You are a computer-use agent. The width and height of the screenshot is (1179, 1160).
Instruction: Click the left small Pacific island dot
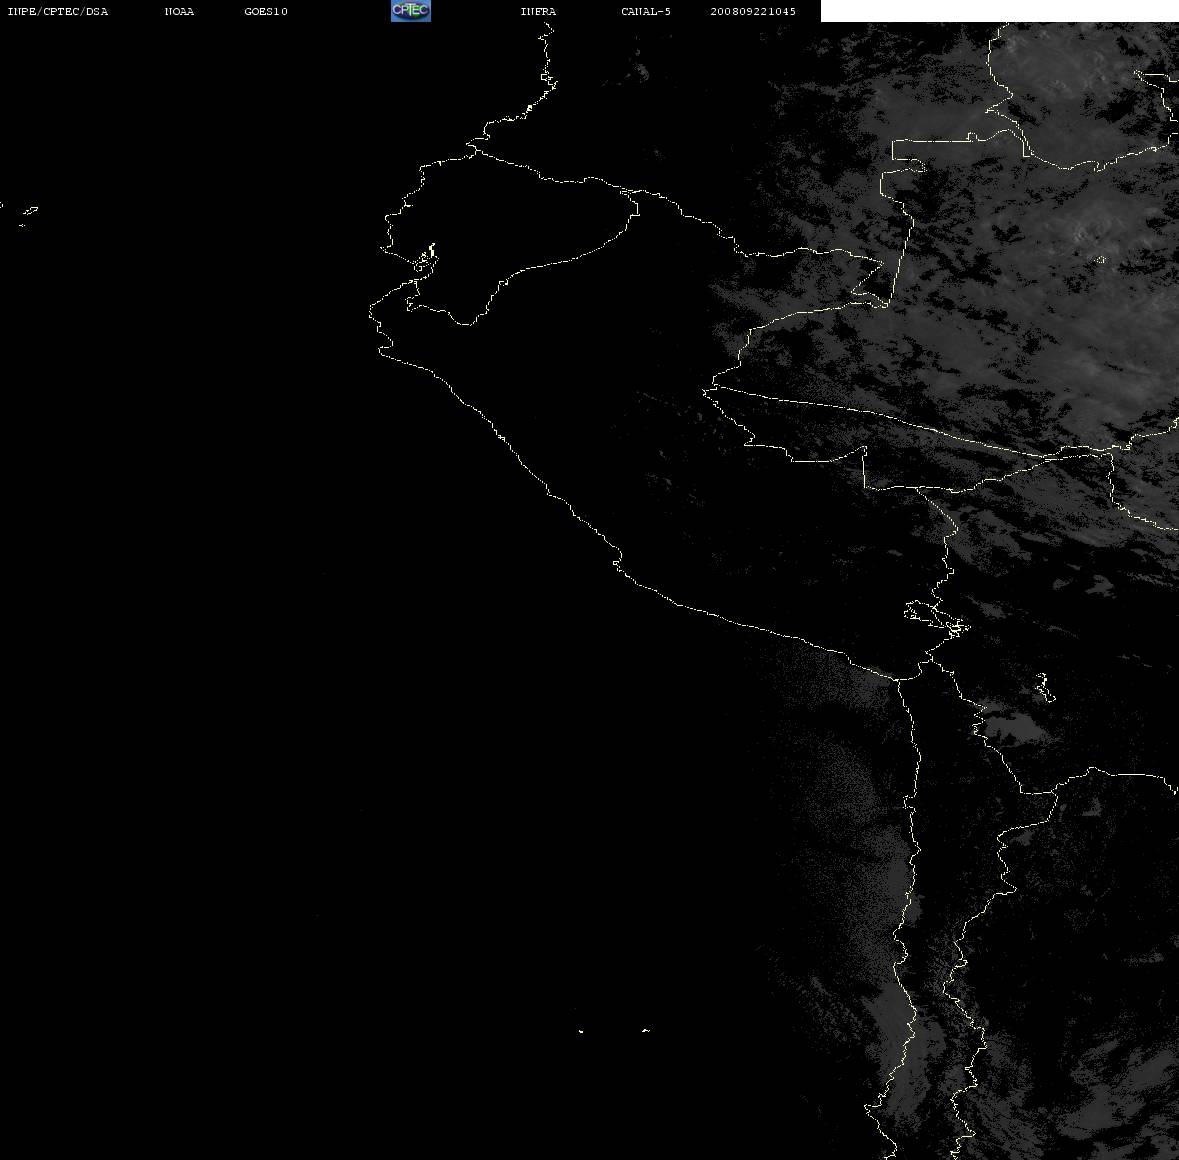581,1031
